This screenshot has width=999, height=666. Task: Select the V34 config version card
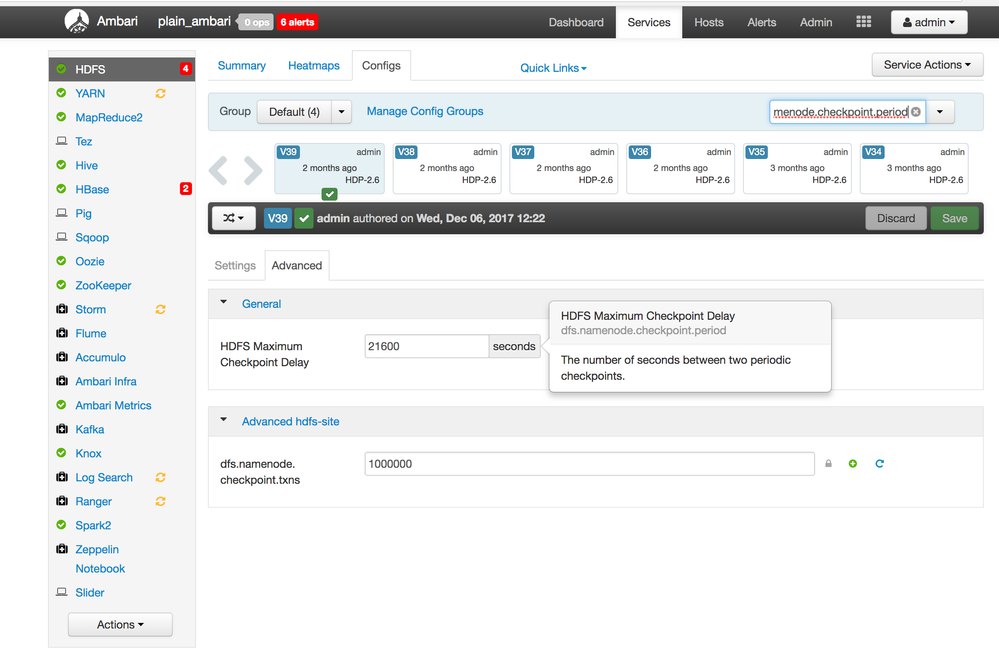tap(914, 168)
